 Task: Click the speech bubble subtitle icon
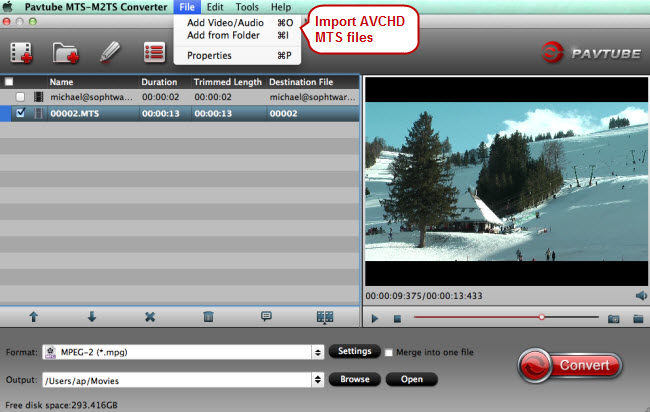click(x=266, y=317)
